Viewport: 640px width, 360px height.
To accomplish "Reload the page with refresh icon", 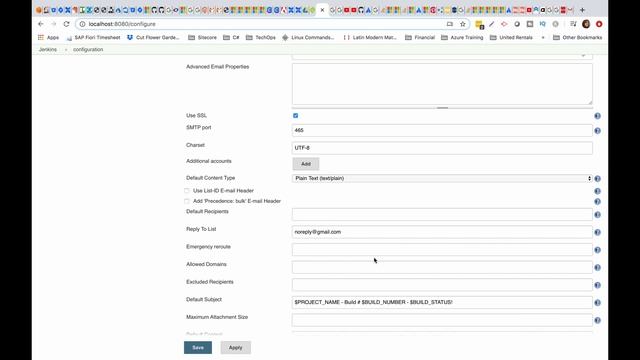I will (67, 24).
